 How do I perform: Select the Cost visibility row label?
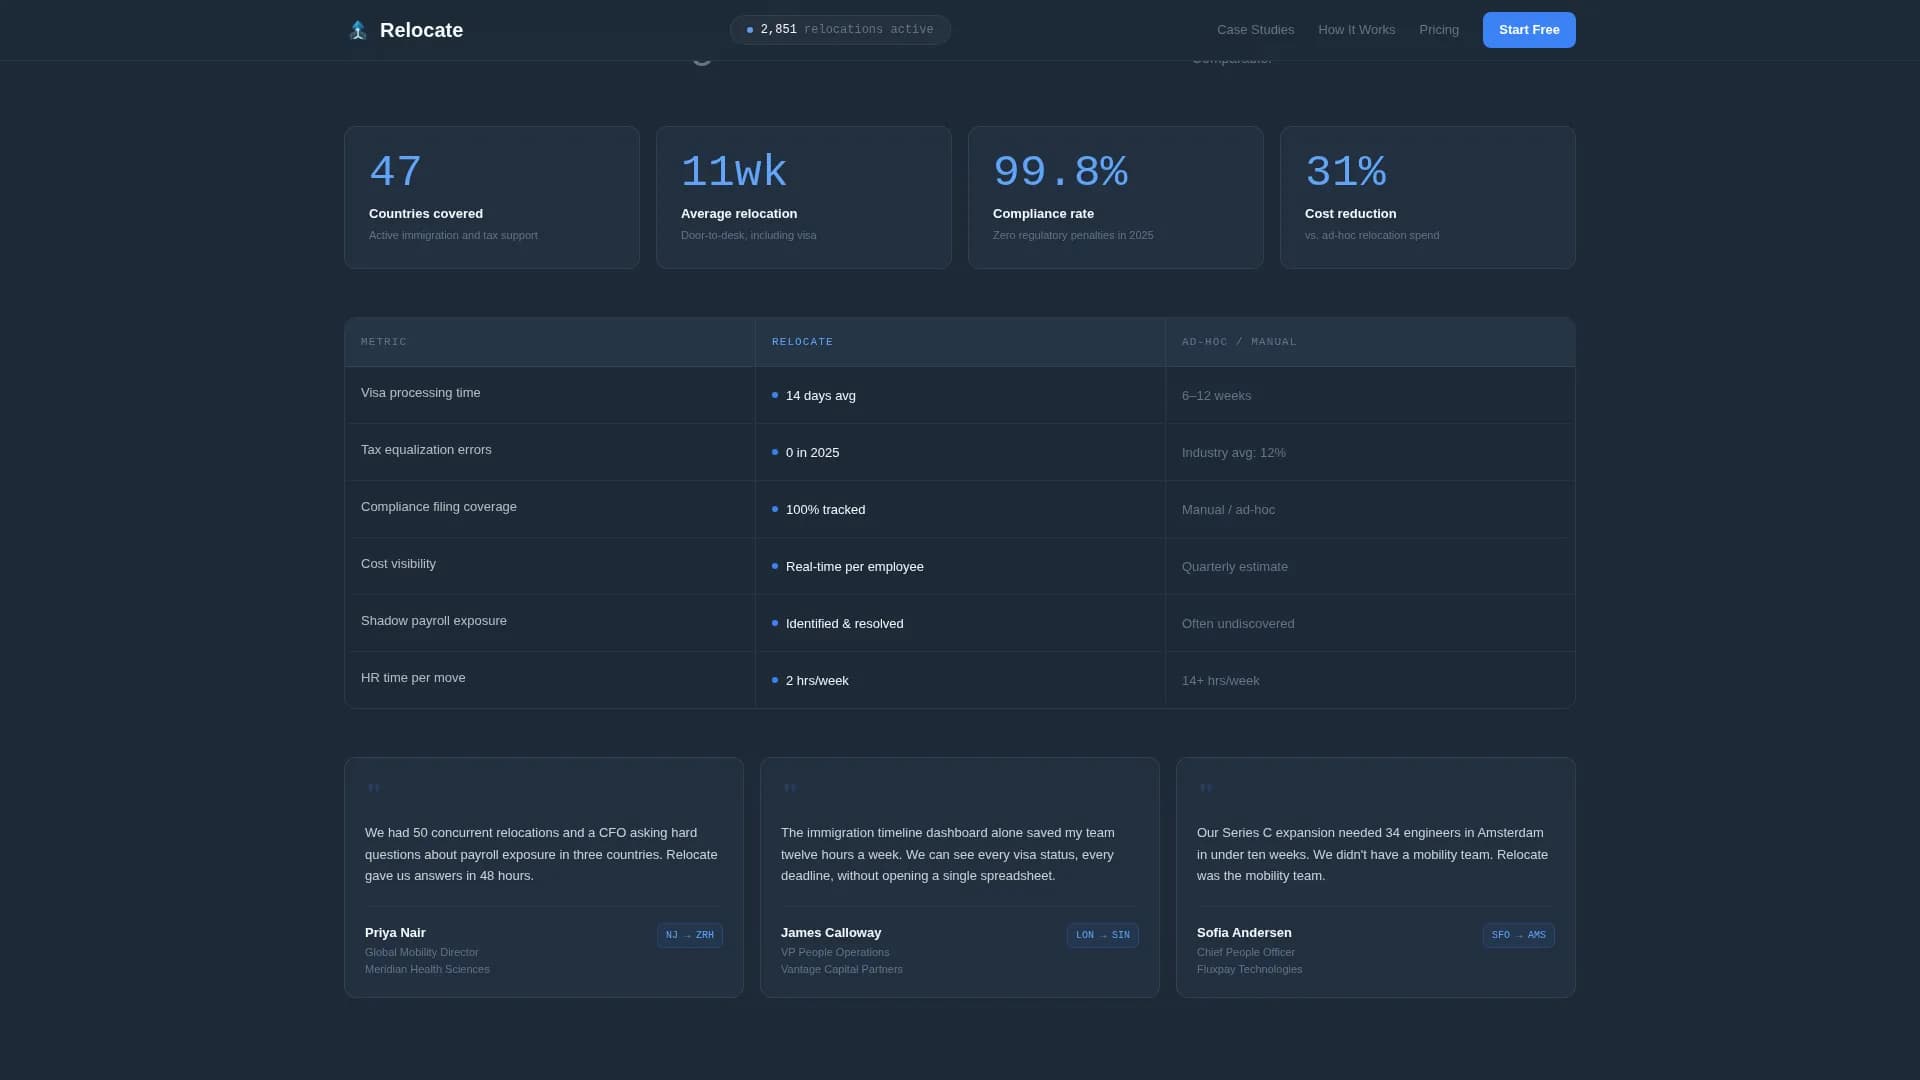[398, 564]
